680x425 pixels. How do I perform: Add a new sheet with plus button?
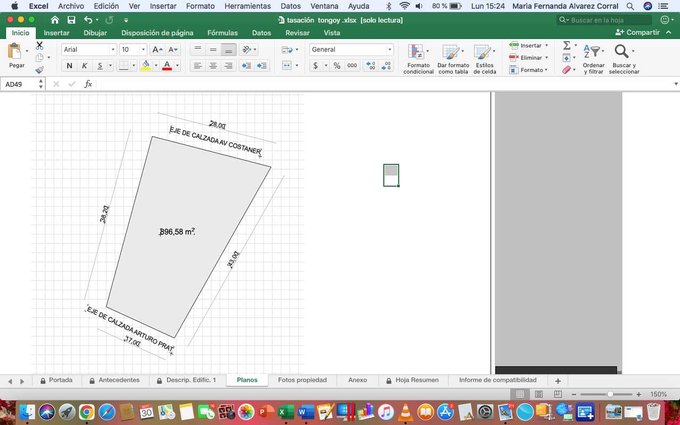558,380
